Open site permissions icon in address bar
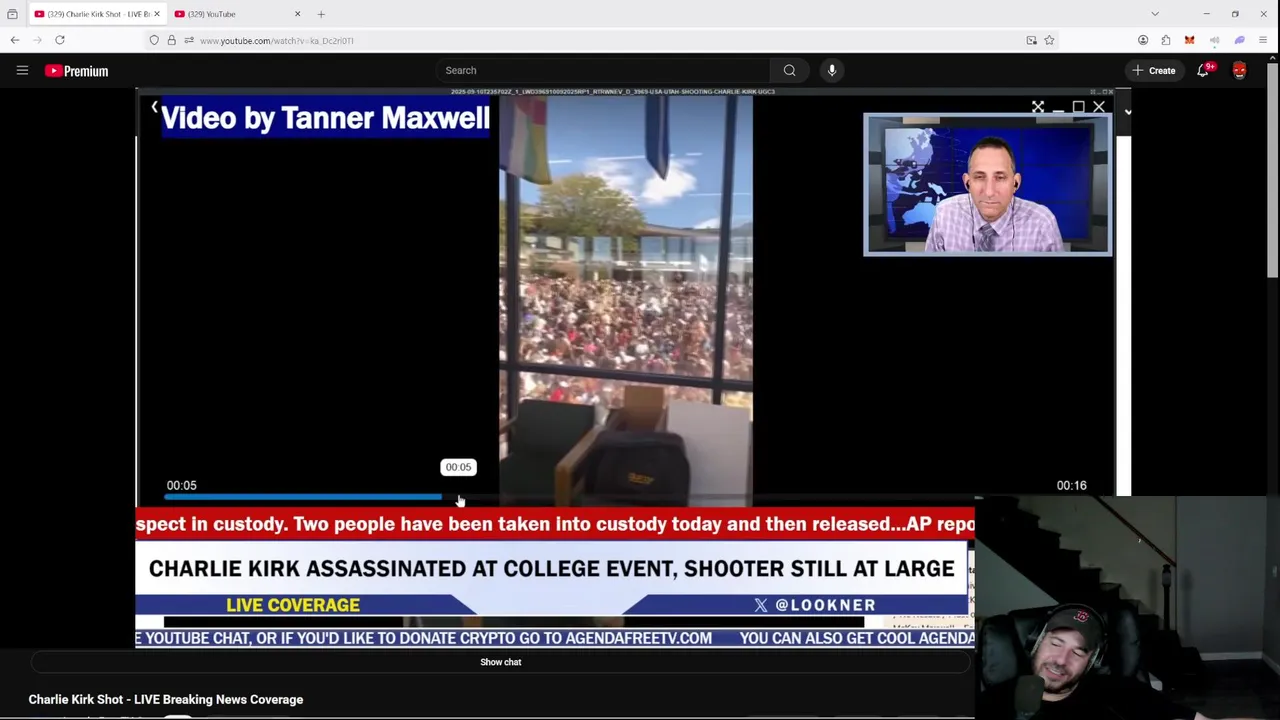Image resolution: width=1280 pixels, height=720 pixels. 189,40
